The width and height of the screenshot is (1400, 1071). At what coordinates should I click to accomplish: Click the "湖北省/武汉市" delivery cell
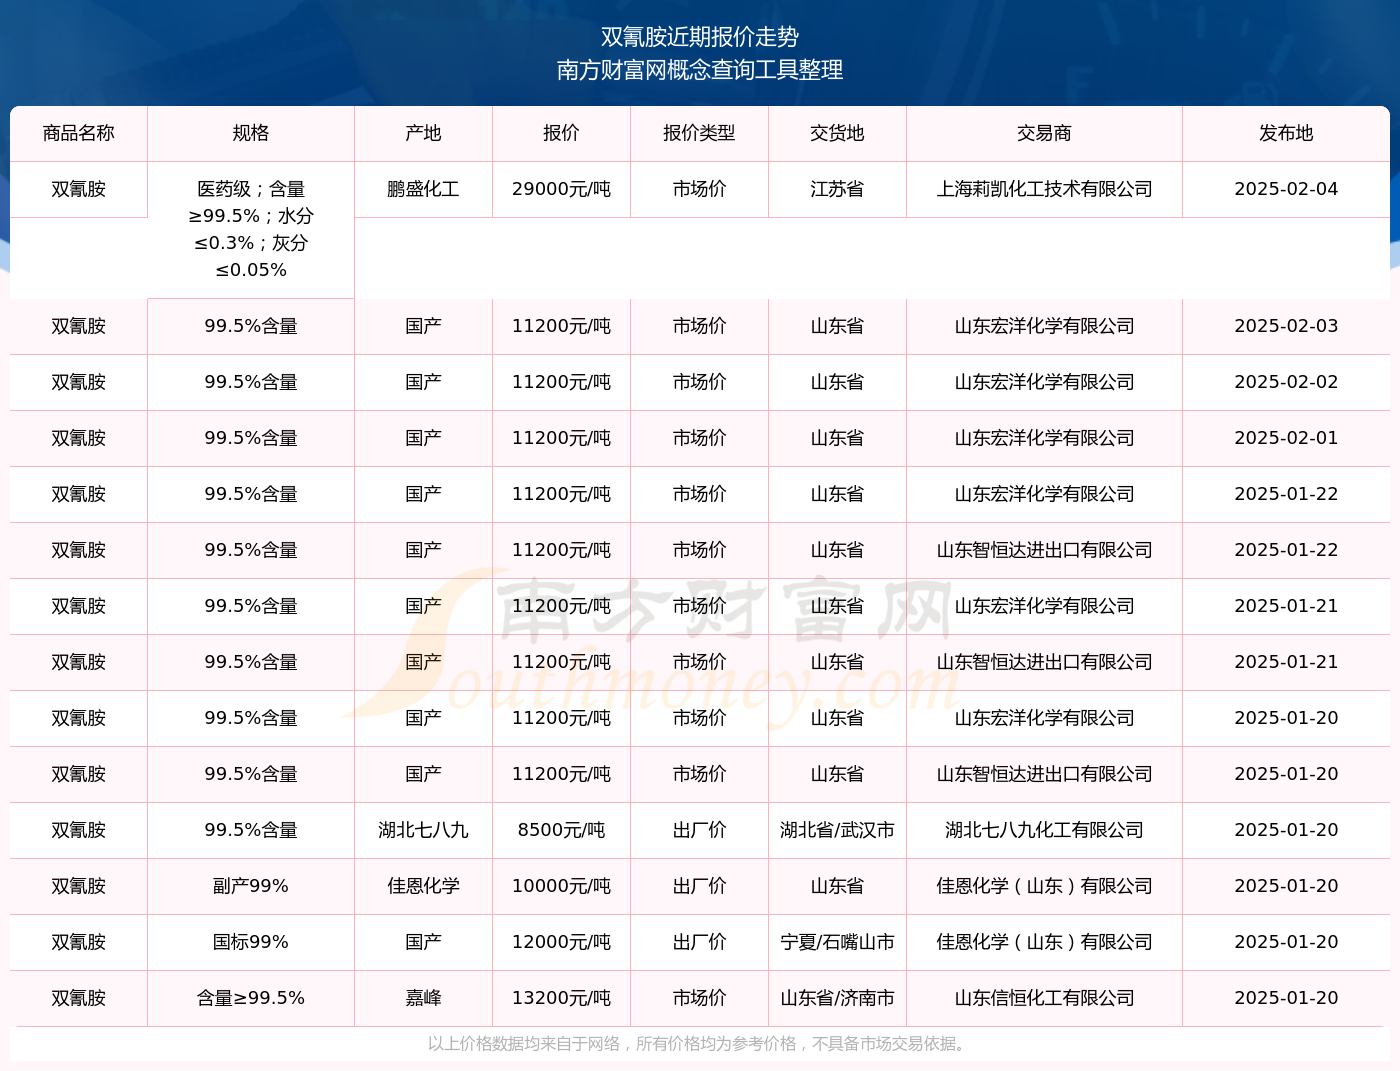coord(837,830)
